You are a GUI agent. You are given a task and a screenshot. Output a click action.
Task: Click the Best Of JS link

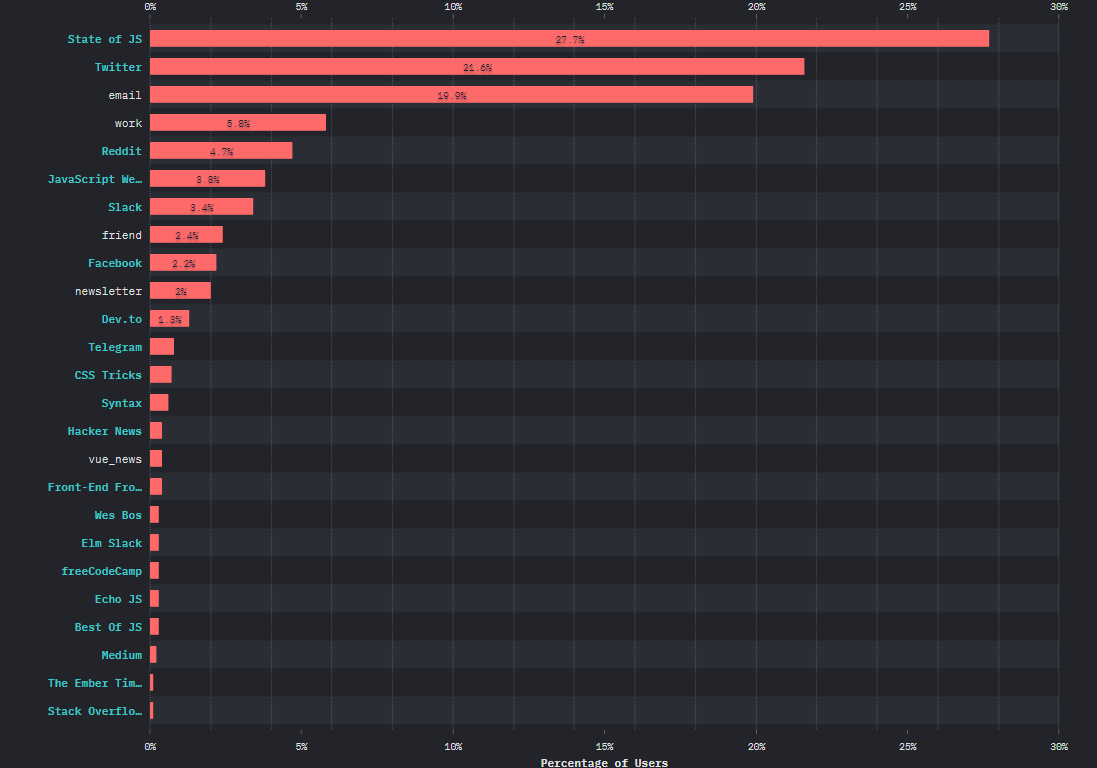click(108, 627)
